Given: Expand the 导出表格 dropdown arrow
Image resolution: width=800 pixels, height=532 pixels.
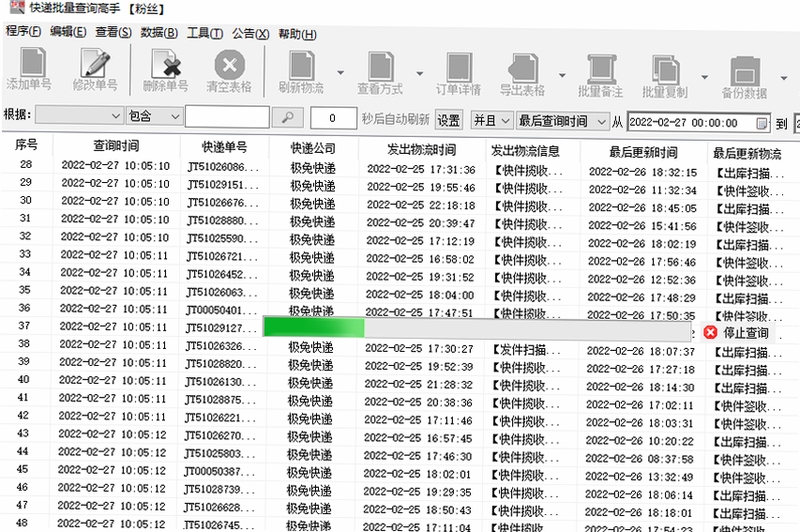Looking at the screenshot, I should pos(562,75).
